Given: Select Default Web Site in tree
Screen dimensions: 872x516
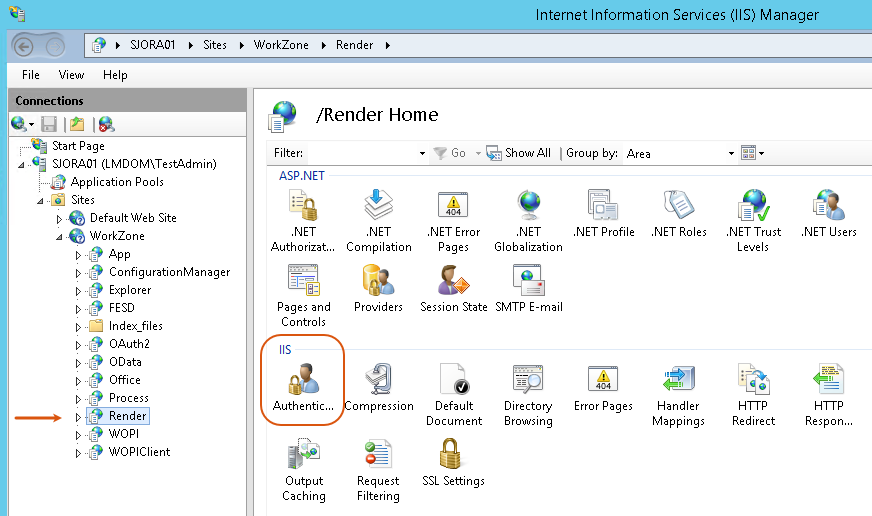Looking at the screenshot, I should point(133,218).
